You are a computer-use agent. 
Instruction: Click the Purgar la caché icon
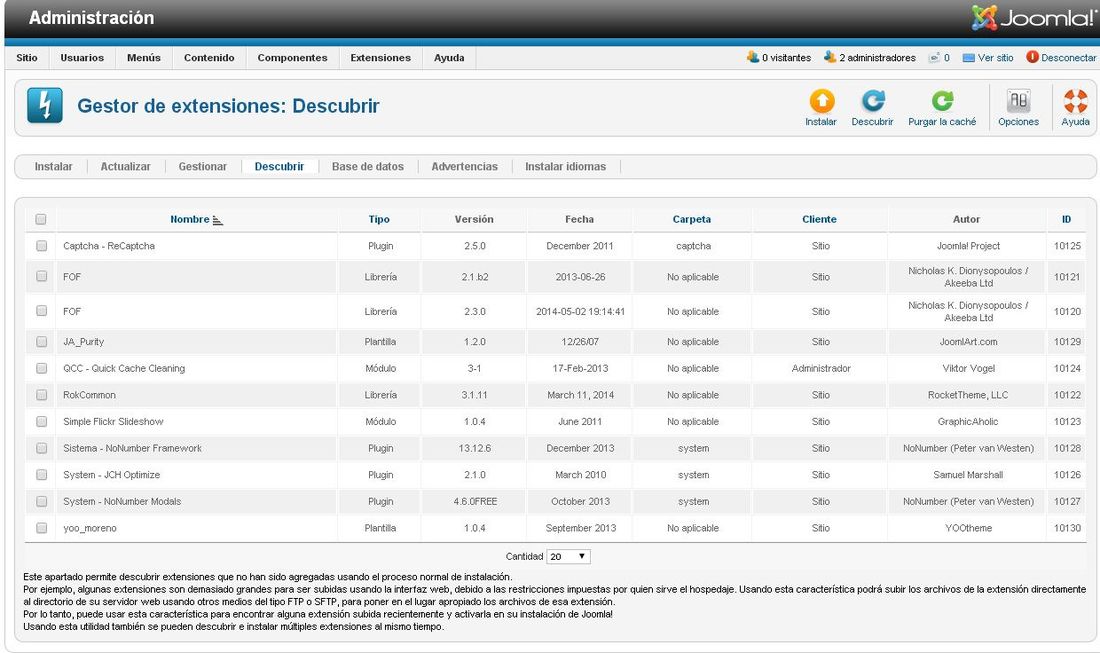click(x=942, y=101)
